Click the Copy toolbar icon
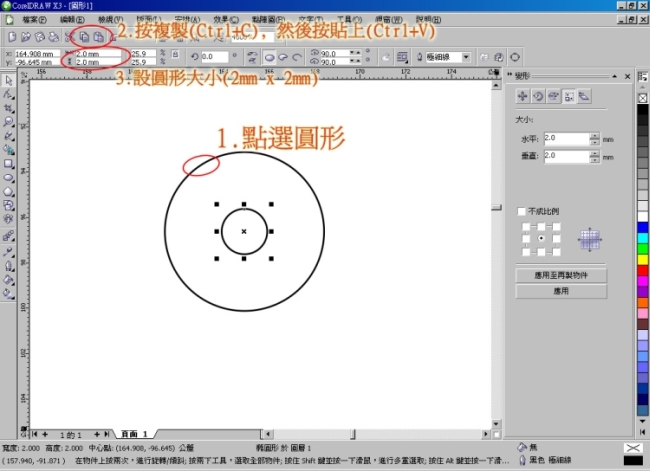 pyautogui.click(x=84, y=37)
